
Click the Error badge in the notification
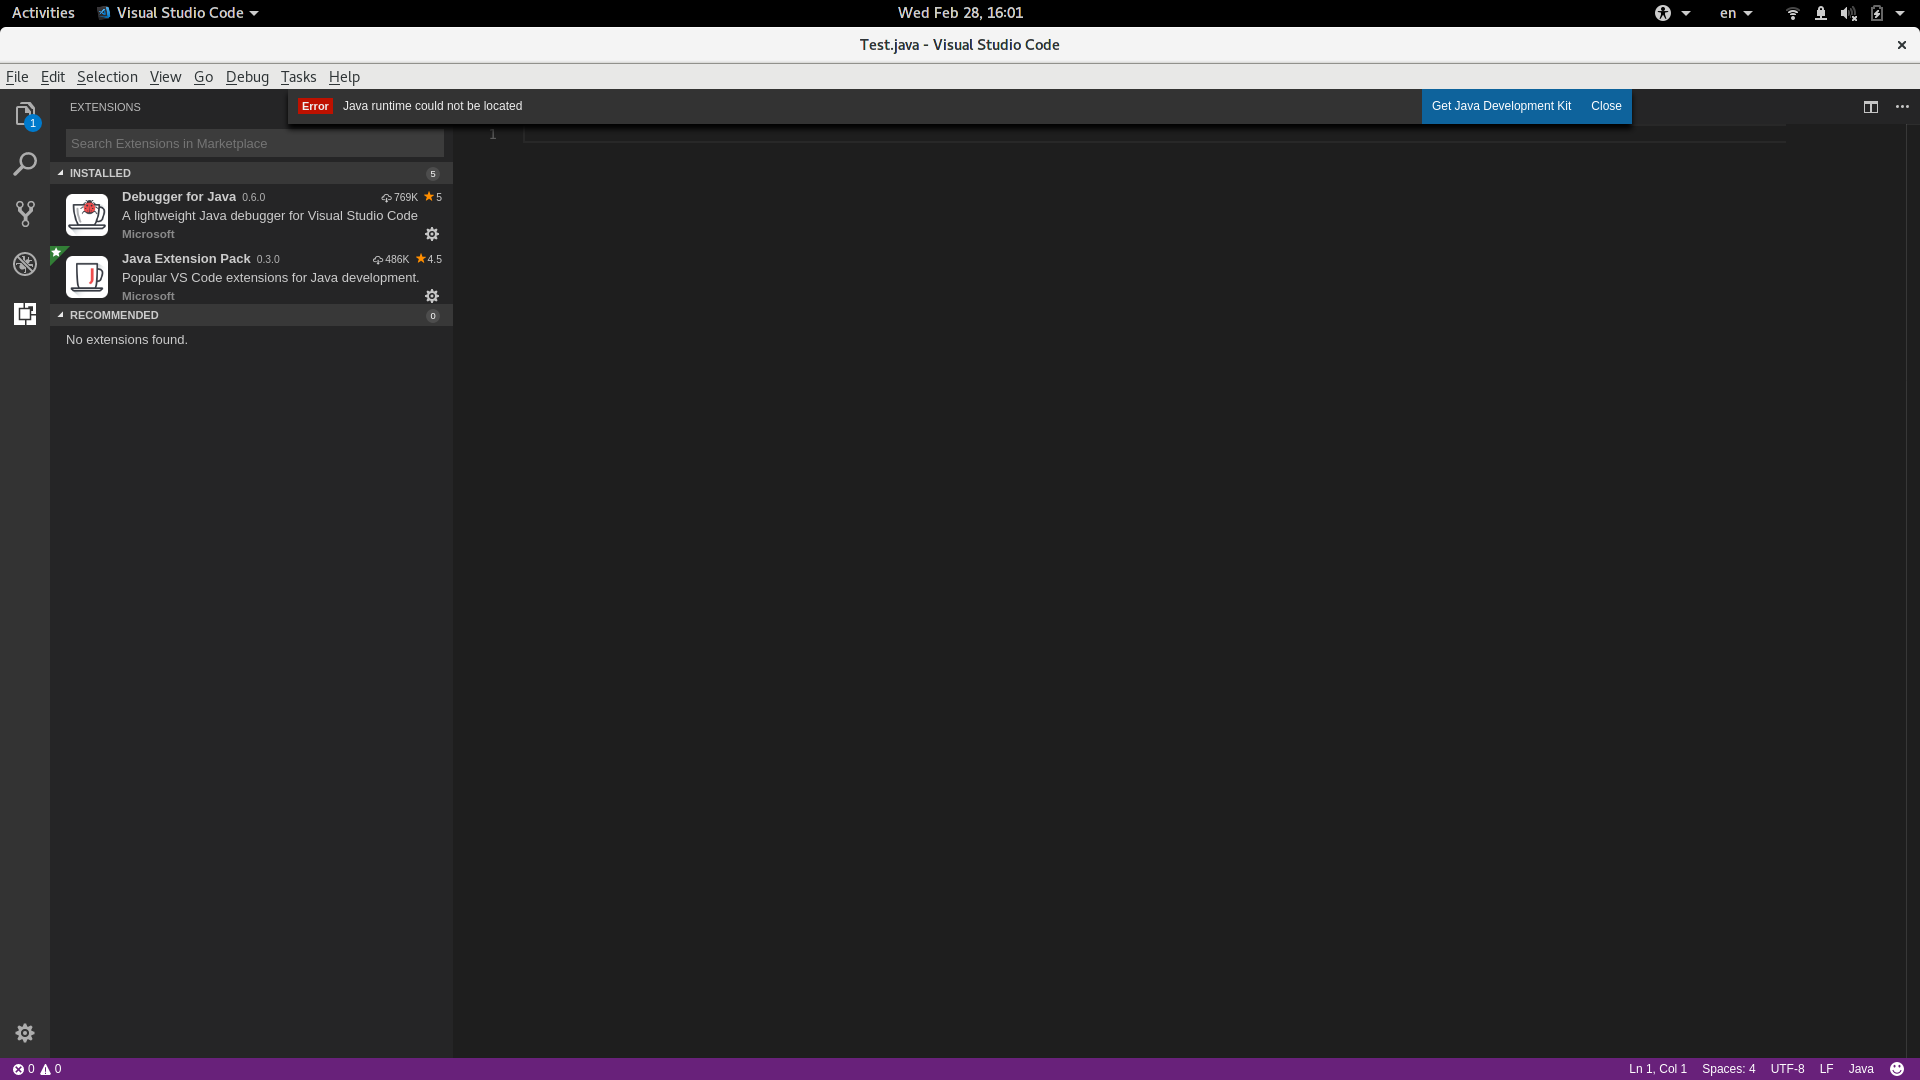click(315, 106)
